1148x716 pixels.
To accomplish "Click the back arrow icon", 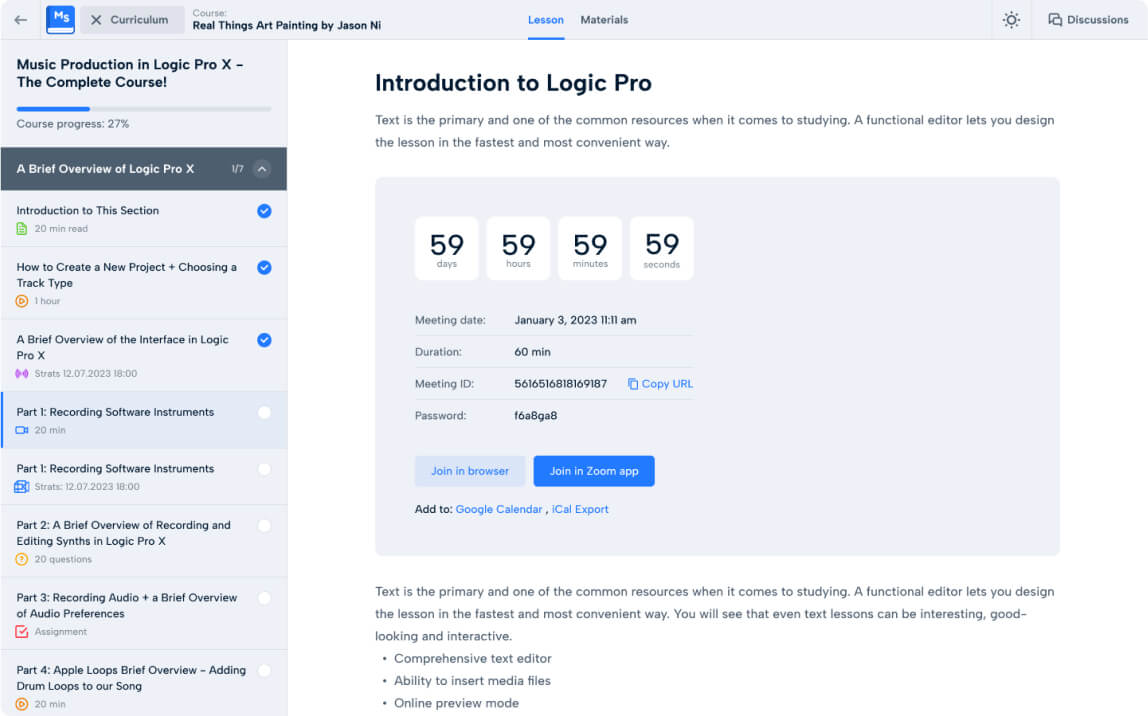I will tap(20, 20).
